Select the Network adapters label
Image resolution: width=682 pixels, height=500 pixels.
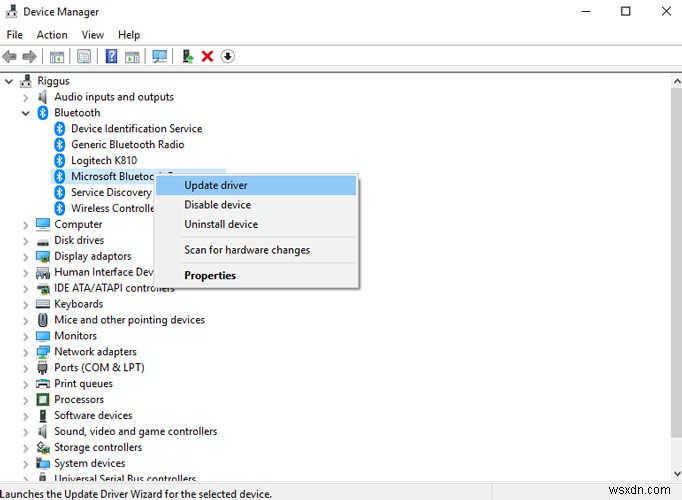pos(95,352)
